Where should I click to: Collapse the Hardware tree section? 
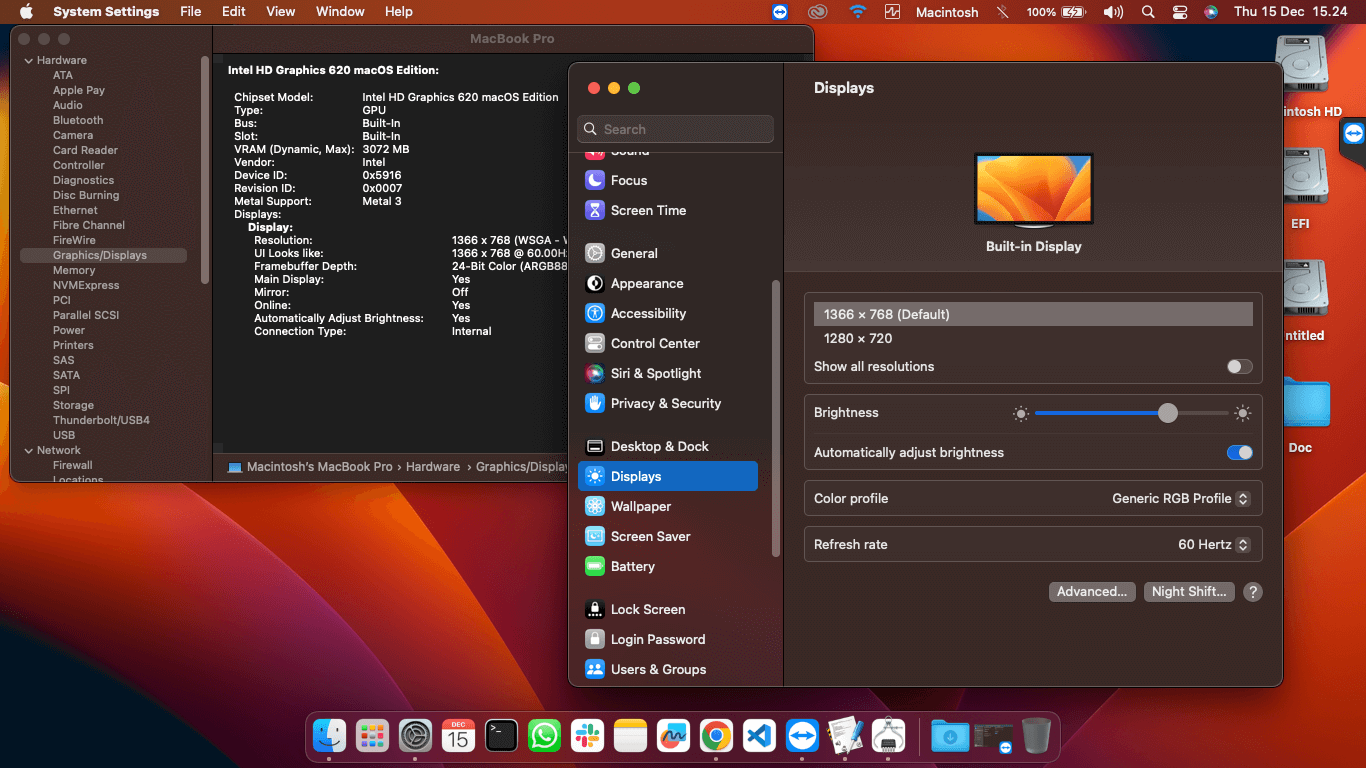pos(27,60)
